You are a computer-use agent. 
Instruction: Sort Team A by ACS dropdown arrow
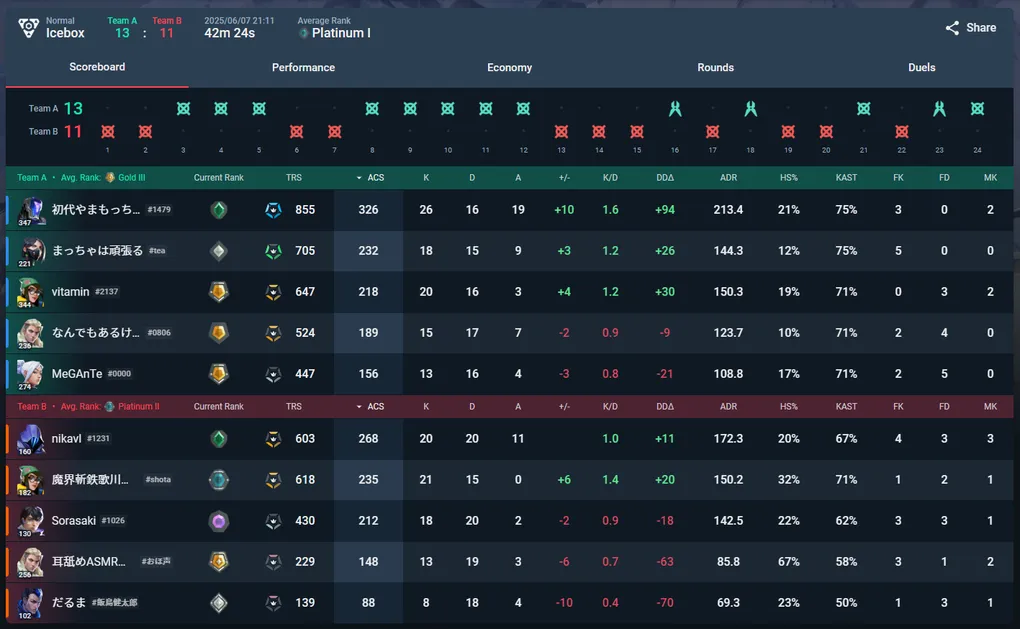tap(358, 178)
